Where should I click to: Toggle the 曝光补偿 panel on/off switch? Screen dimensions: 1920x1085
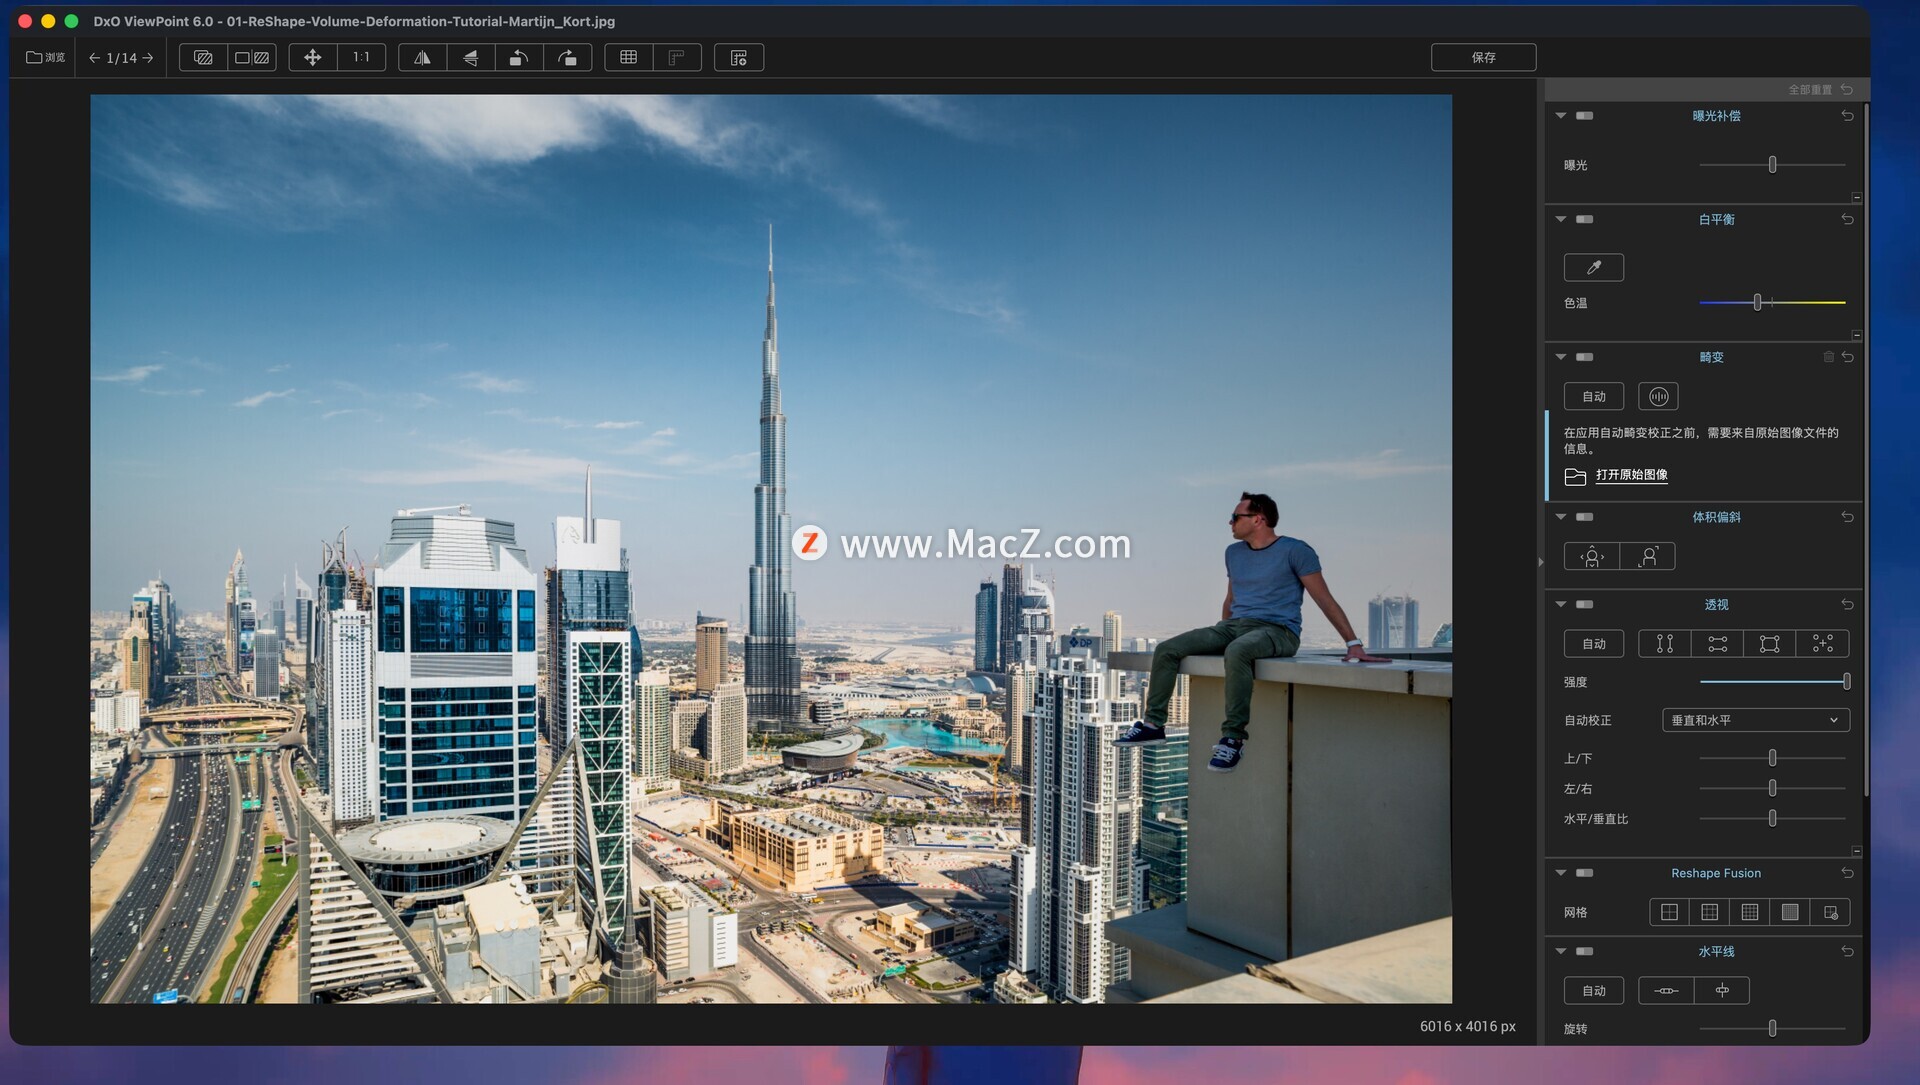point(1584,116)
